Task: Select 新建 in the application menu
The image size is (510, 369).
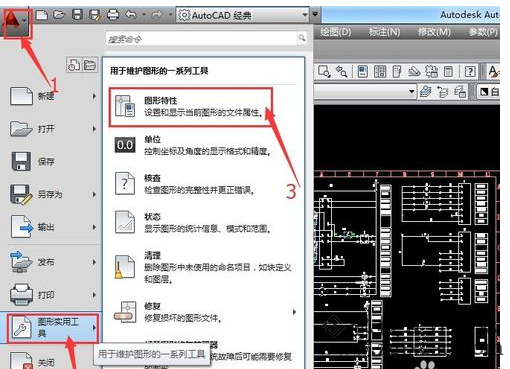Action: coord(53,96)
